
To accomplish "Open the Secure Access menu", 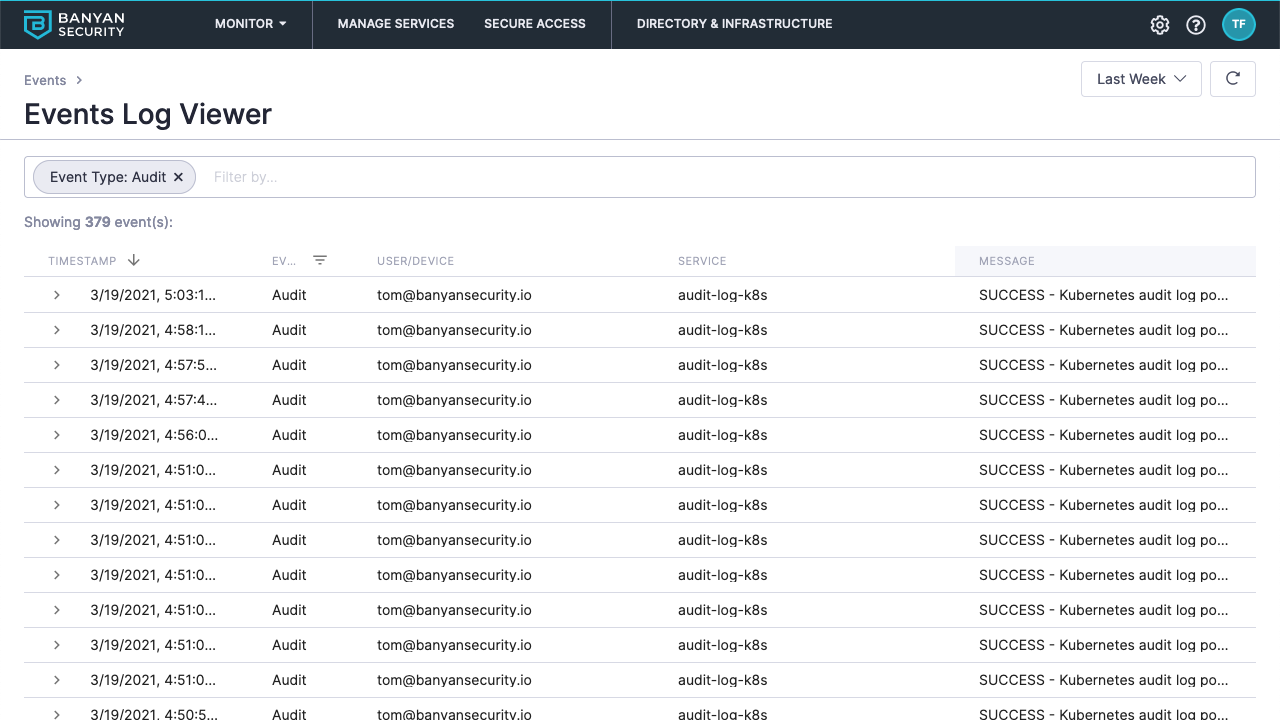I will pos(535,24).
